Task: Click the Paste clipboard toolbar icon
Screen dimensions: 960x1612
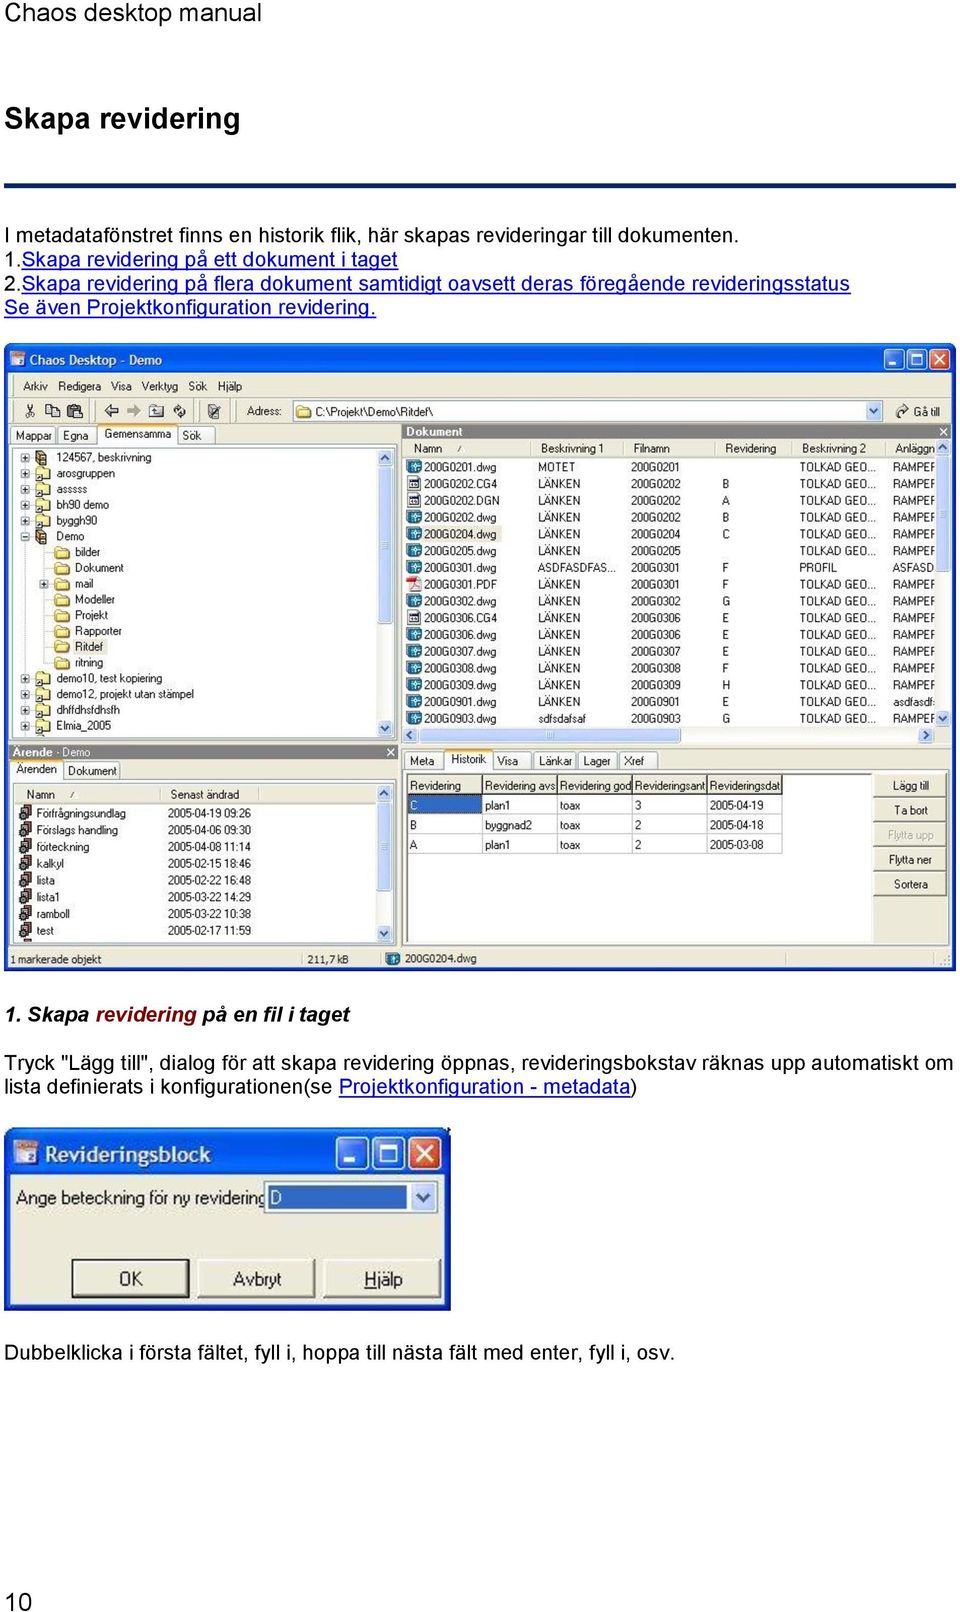Action: click(74, 411)
